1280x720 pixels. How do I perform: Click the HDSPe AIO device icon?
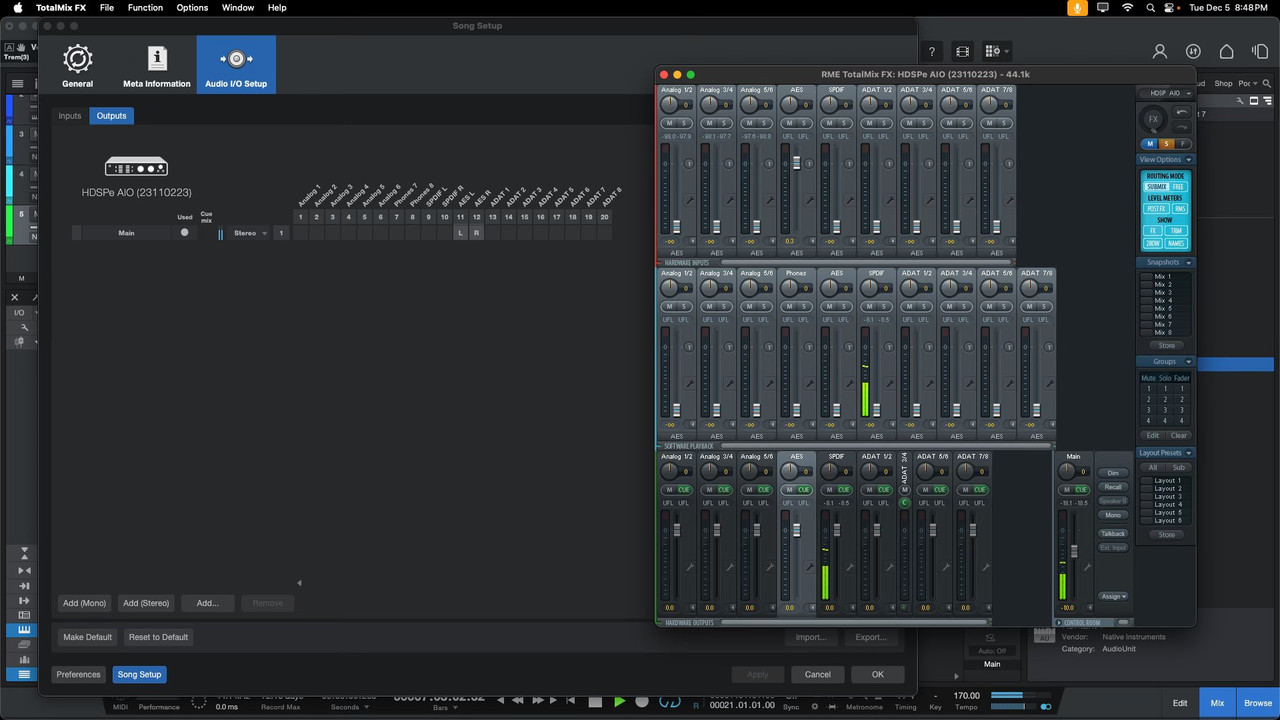tap(136, 167)
